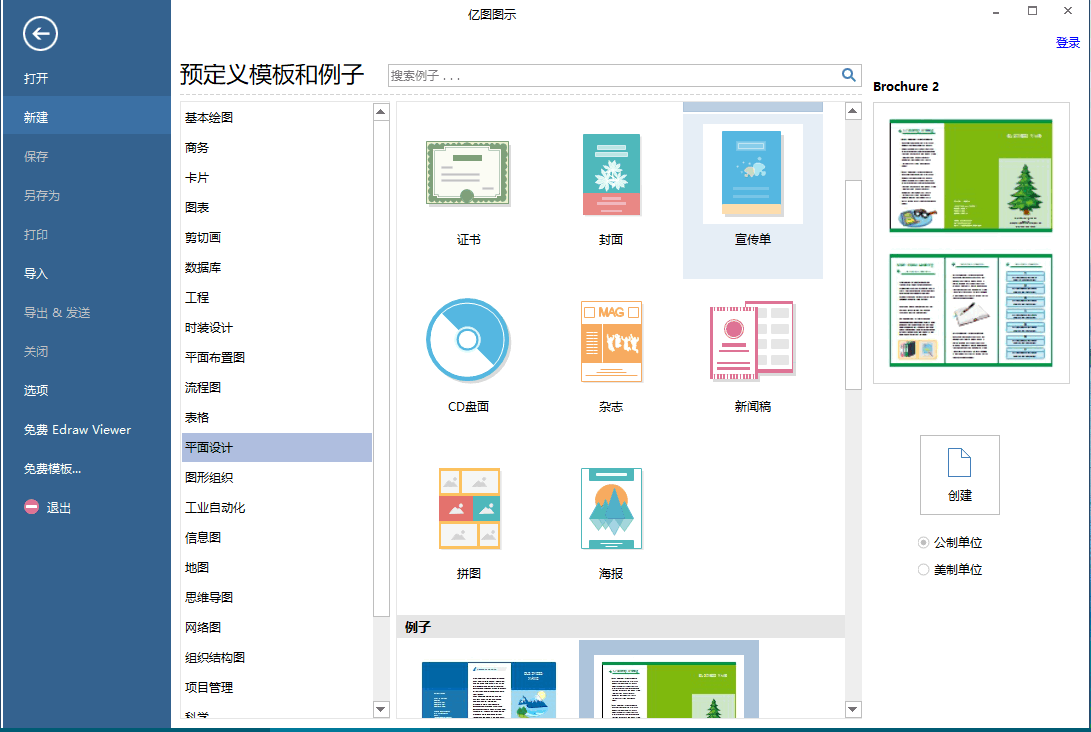Choose the 海报 poster template icon
Image resolution: width=1091 pixels, height=732 pixels.
(x=611, y=508)
